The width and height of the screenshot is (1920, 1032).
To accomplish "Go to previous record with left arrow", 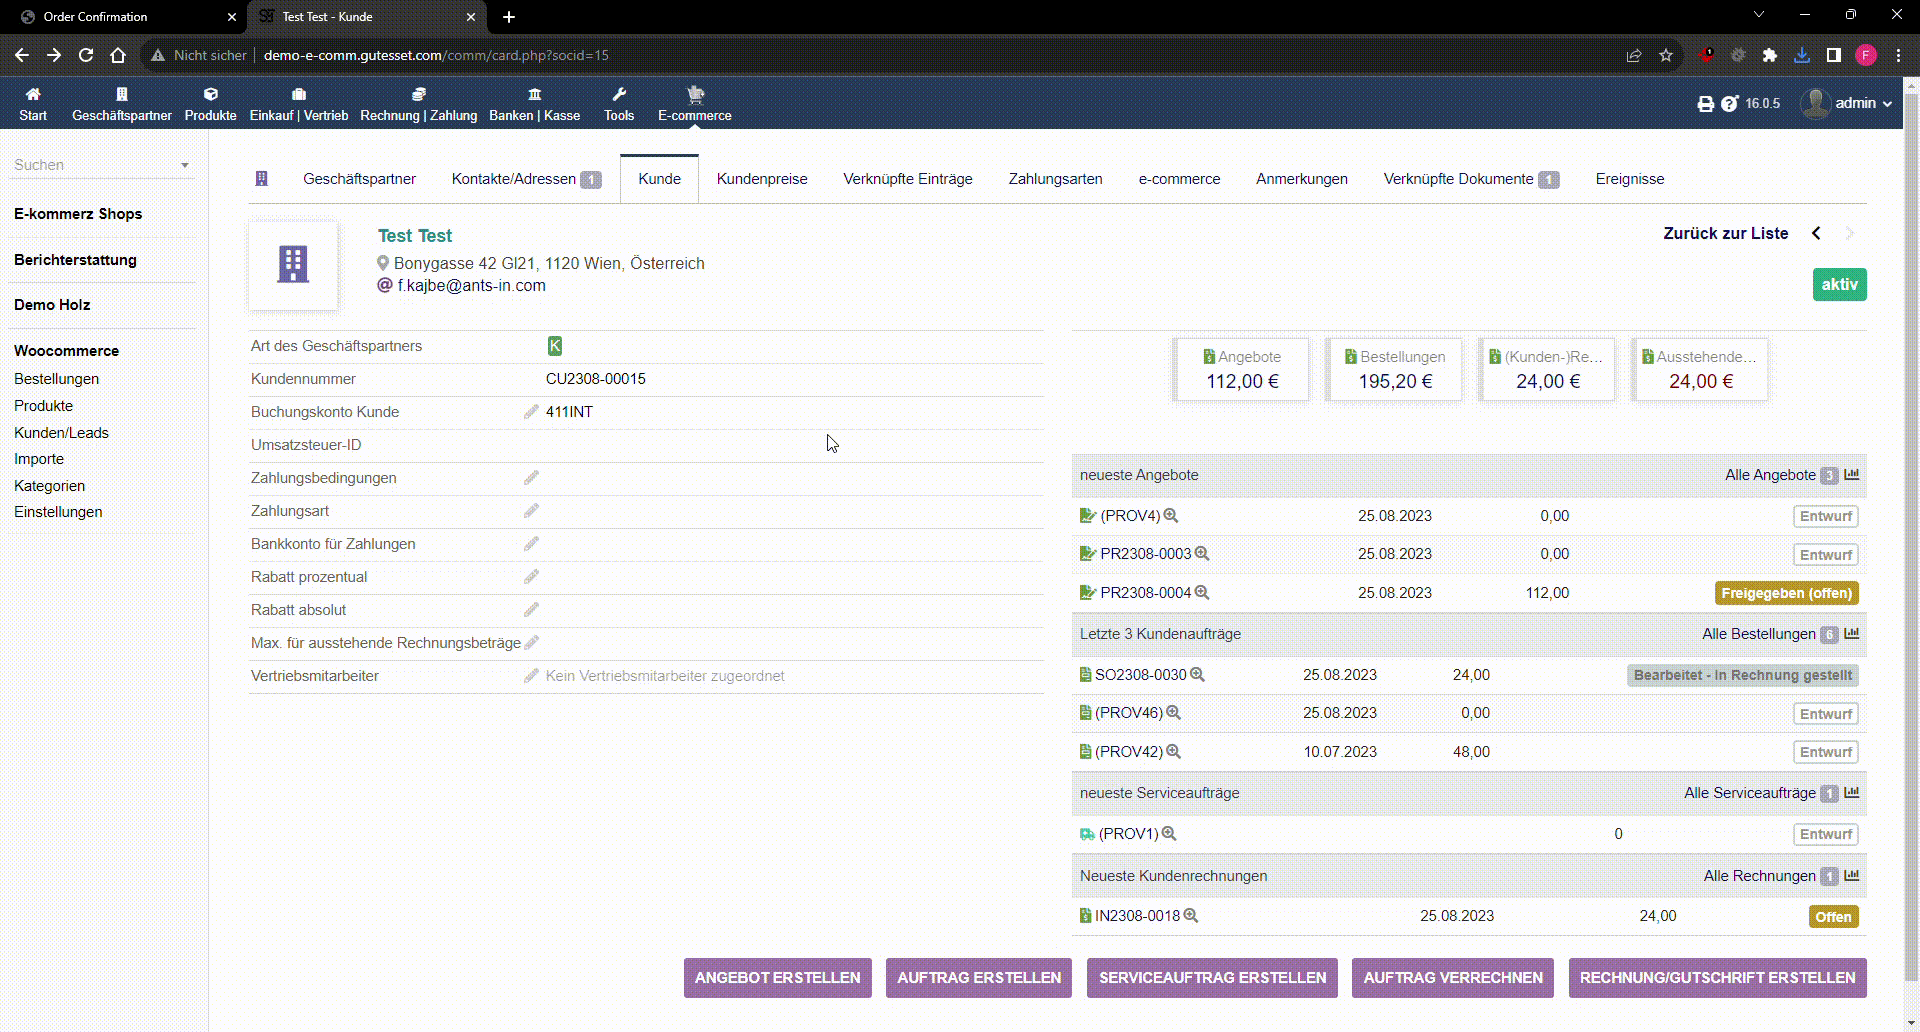I will pos(1816,233).
